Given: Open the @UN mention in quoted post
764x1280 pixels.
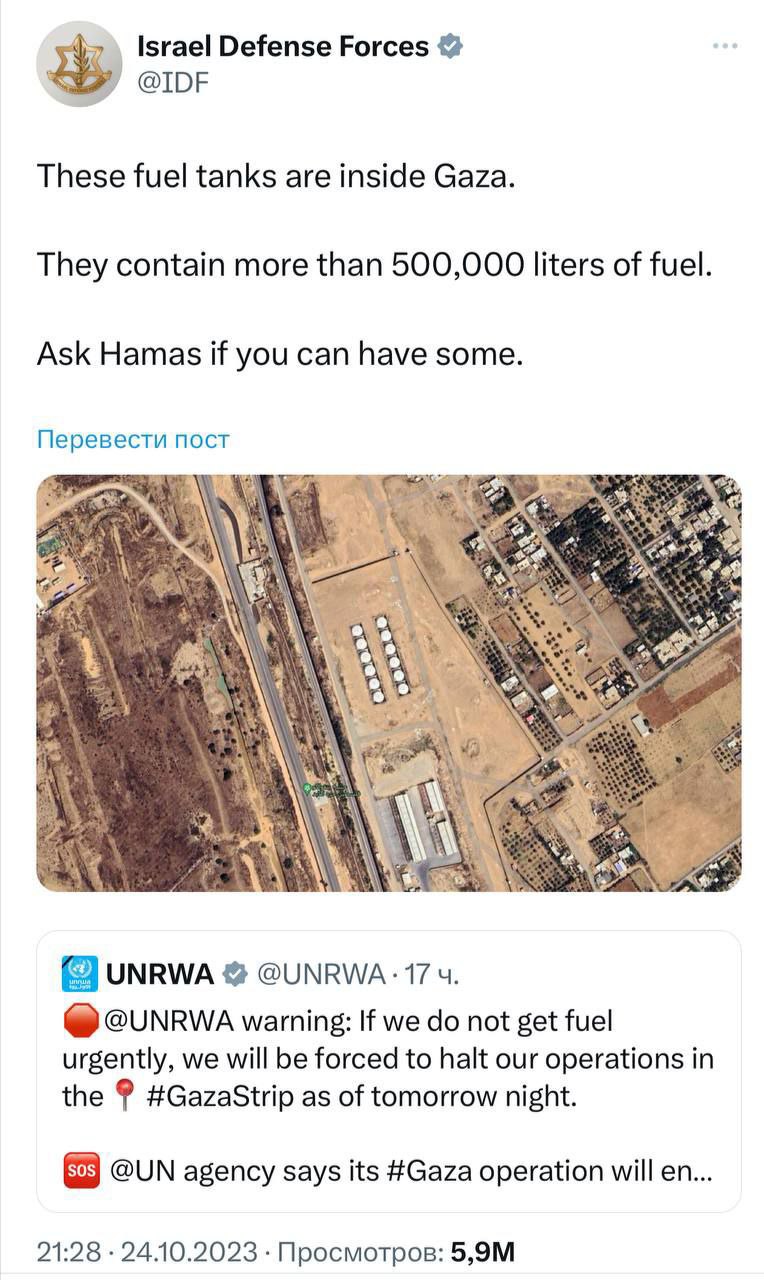Looking at the screenshot, I should (x=142, y=1170).
